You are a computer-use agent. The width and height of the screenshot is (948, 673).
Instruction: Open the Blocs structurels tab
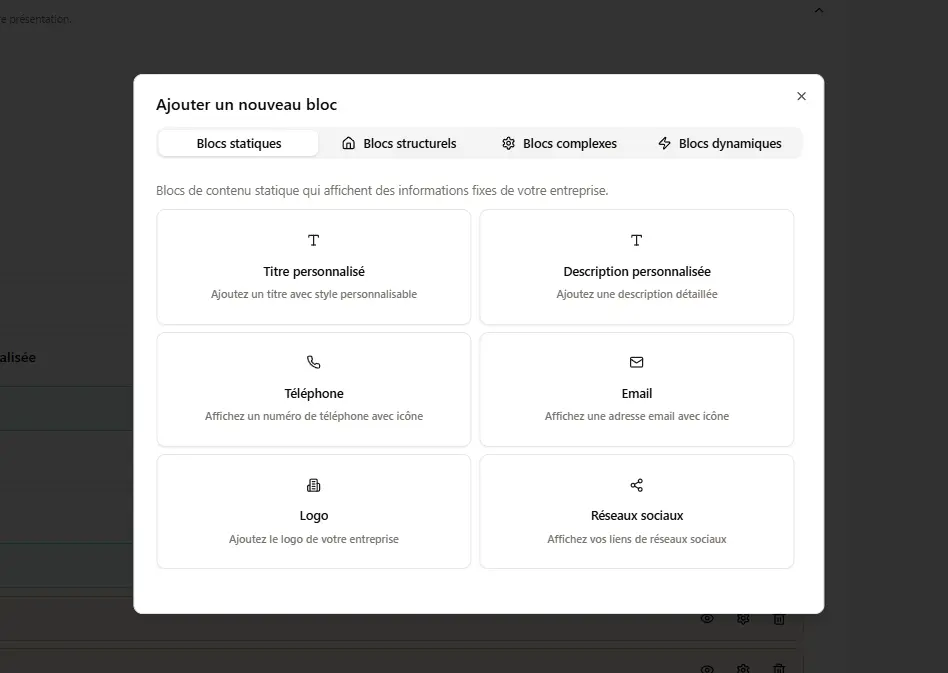399,143
